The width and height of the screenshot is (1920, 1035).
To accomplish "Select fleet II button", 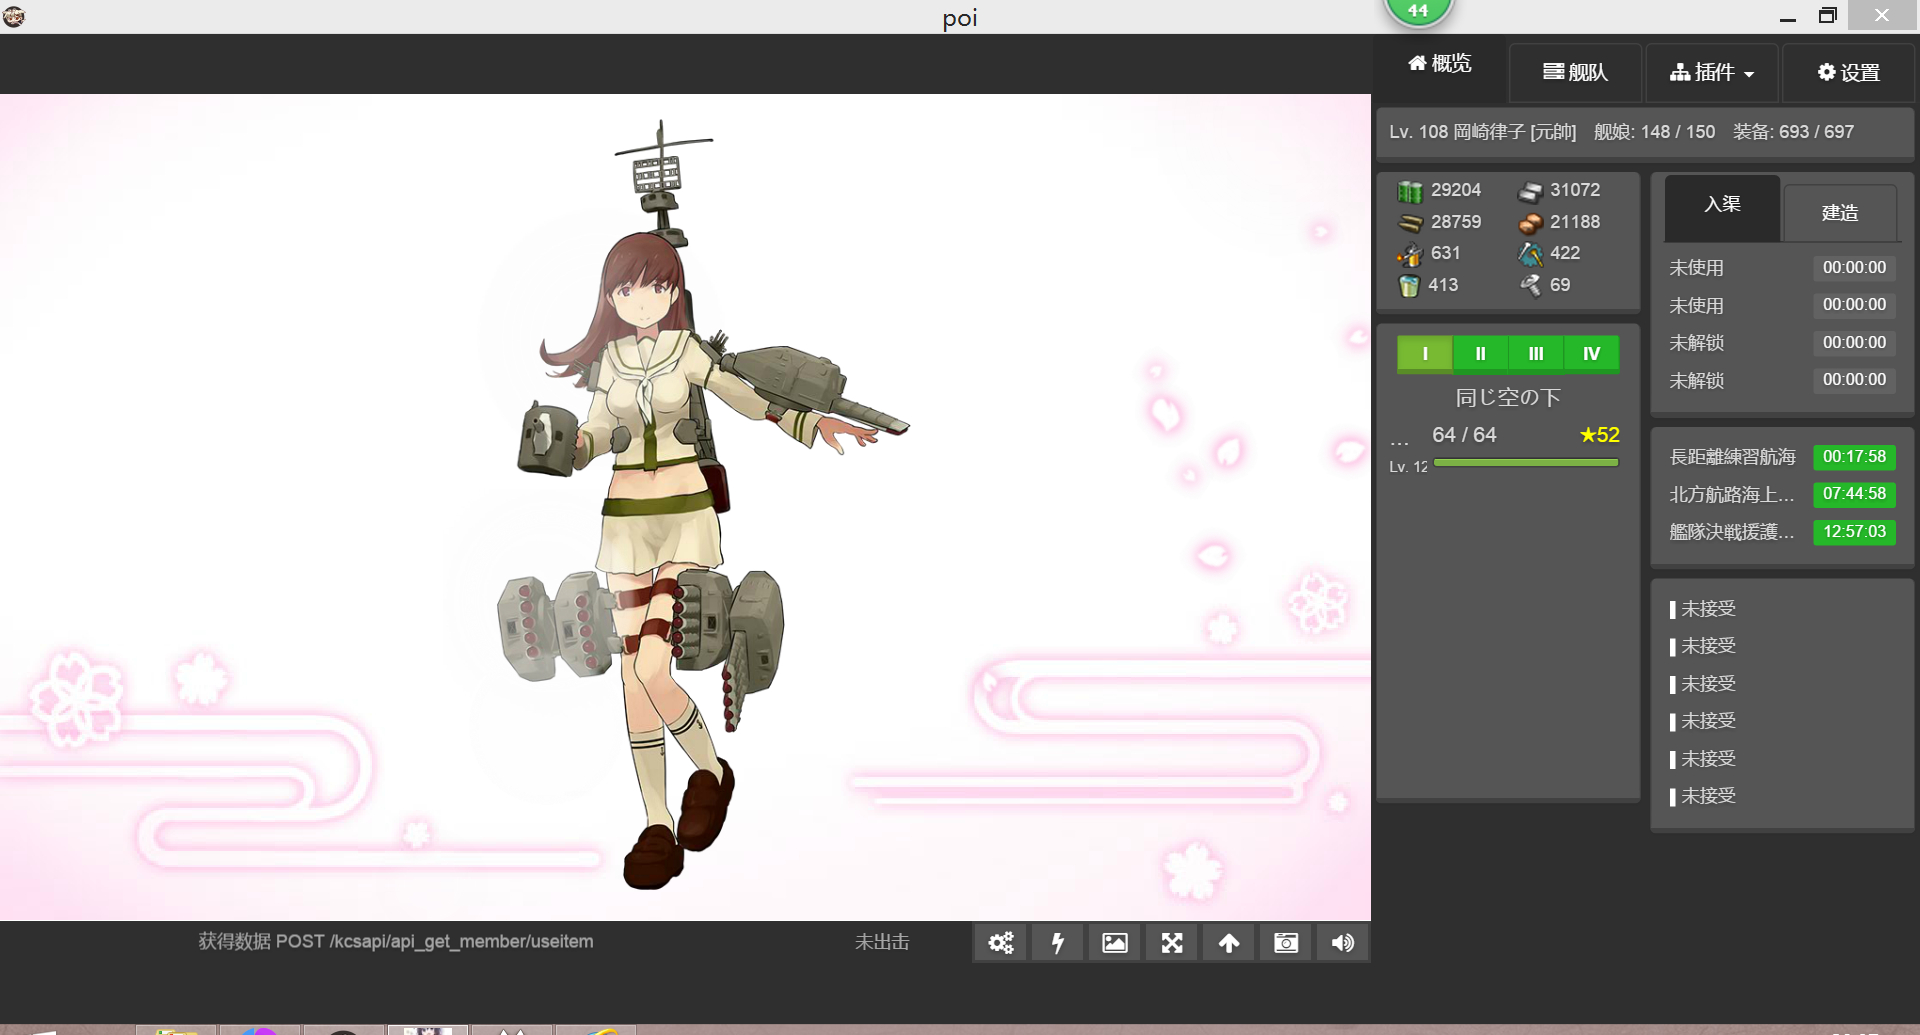I will coord(1481,353).
